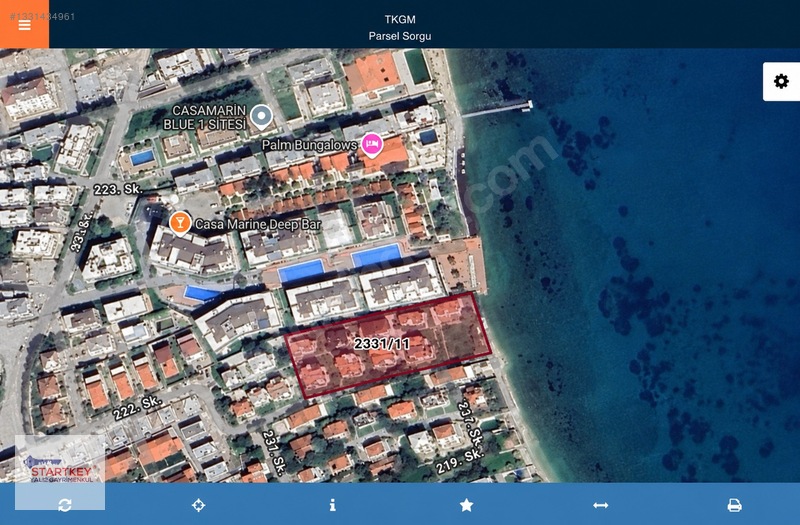The height and width of the screenshot is (525, 800).
Task: Select the measure distance arrows icon
Action: 601,505
